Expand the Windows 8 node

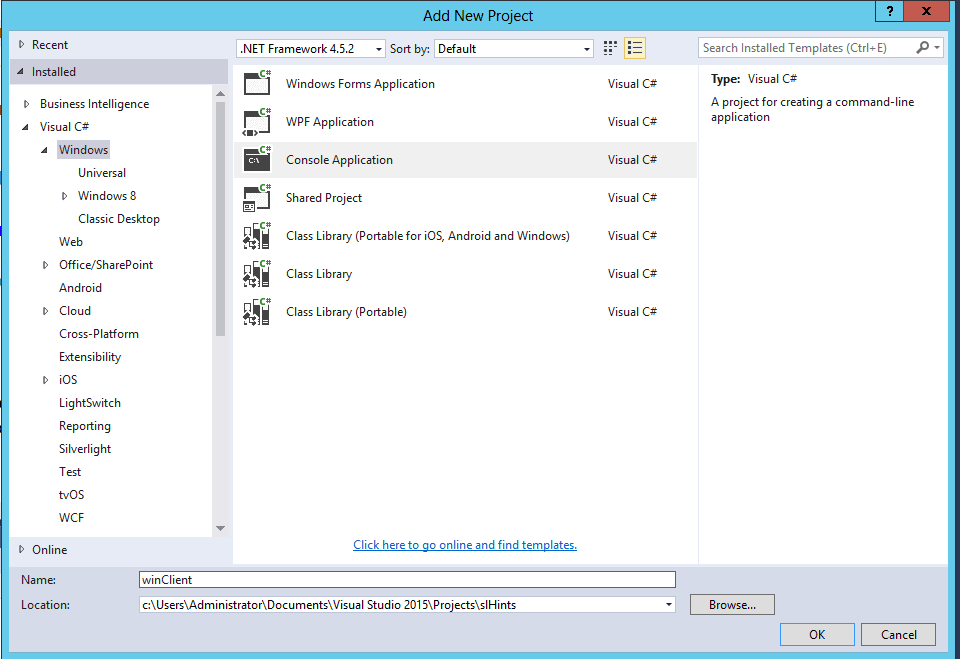coord(64,196)
